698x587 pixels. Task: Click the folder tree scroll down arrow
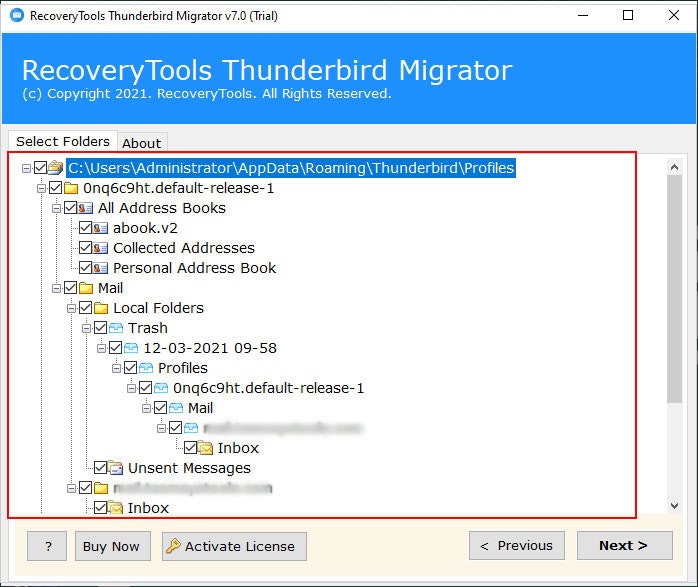pyautogui.click(x=674, y=506)
